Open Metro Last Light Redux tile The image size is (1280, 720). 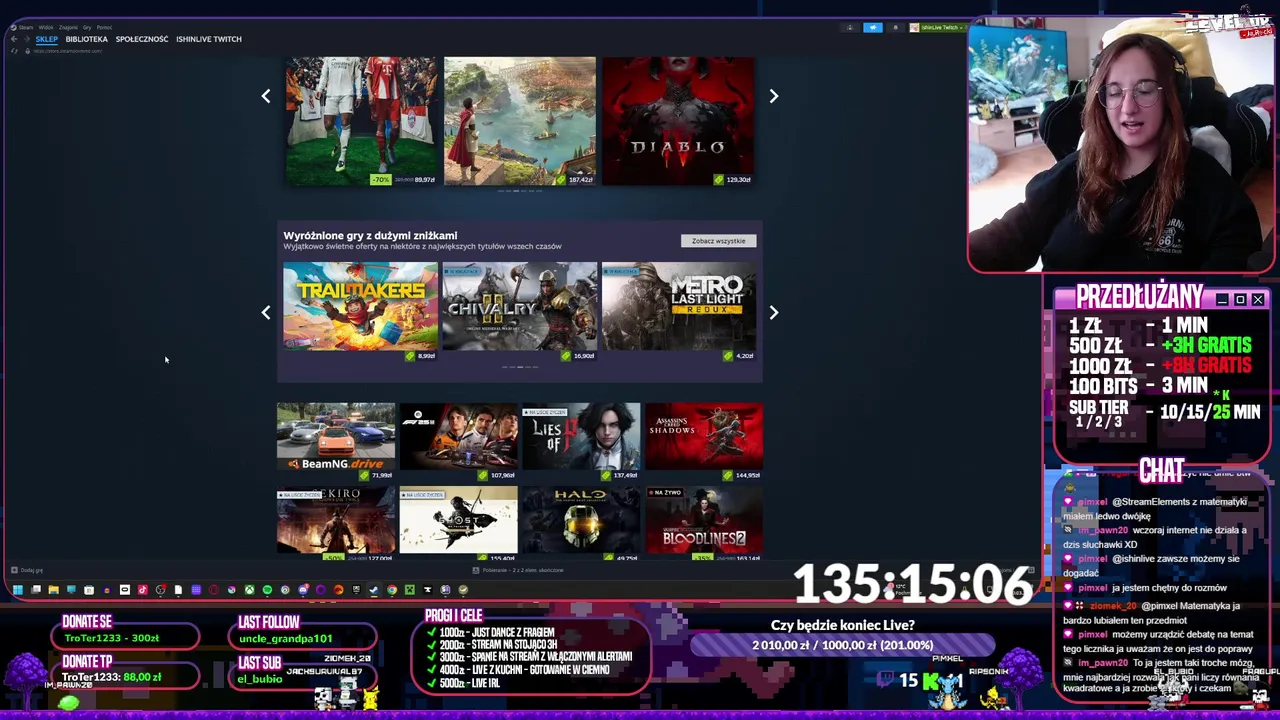coord(678,311)
